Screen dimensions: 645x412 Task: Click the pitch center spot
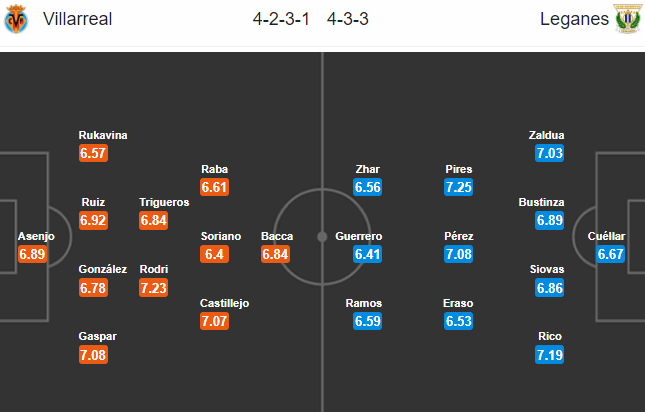(322, 237)
